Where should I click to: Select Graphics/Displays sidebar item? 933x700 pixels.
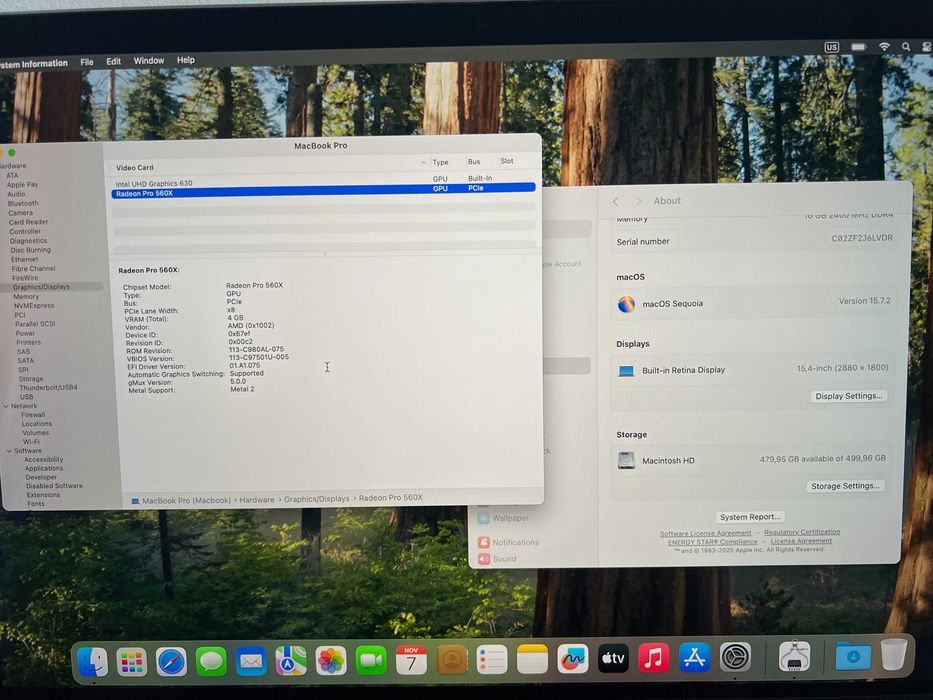pos(41,287)
